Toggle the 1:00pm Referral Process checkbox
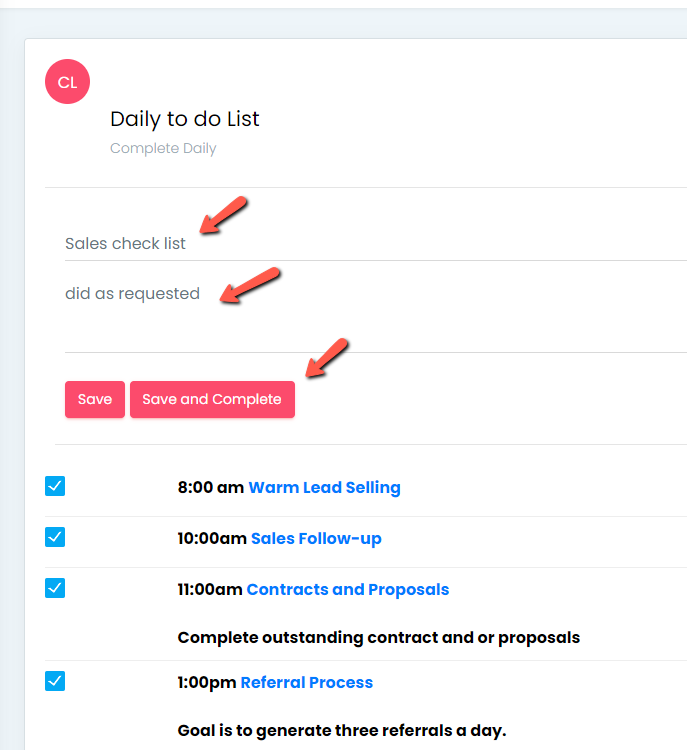The height and width of the screenshot is (750, 687). click(x=55, y=681)
